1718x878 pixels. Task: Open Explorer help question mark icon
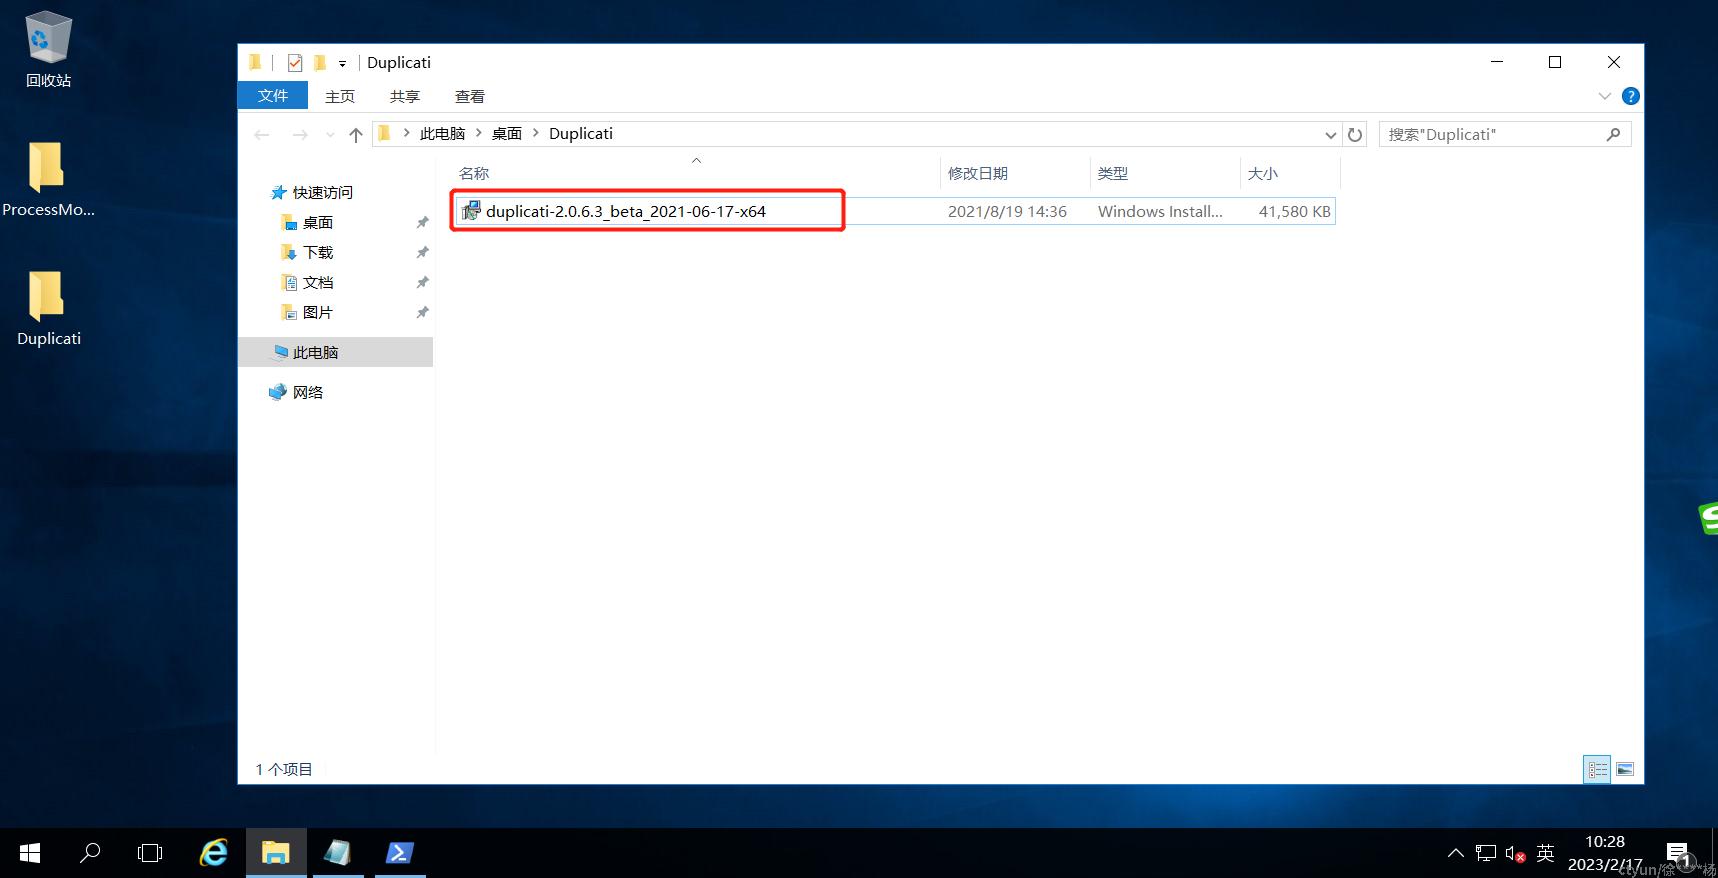1630,96
